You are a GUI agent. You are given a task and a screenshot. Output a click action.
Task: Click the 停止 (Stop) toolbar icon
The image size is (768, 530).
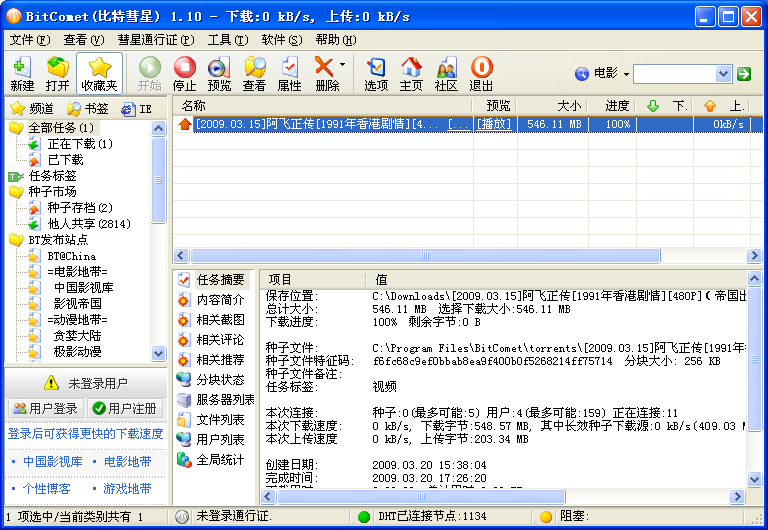(x=184, y=73)
